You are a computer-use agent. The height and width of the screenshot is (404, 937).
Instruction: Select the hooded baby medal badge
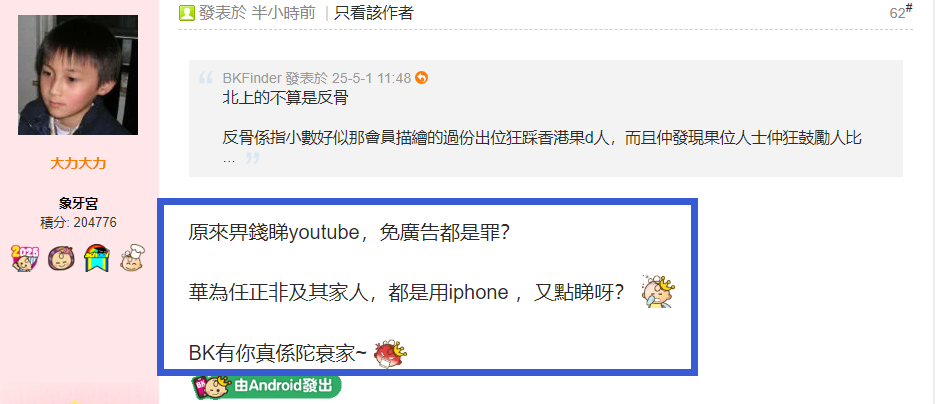pos(61,258)
